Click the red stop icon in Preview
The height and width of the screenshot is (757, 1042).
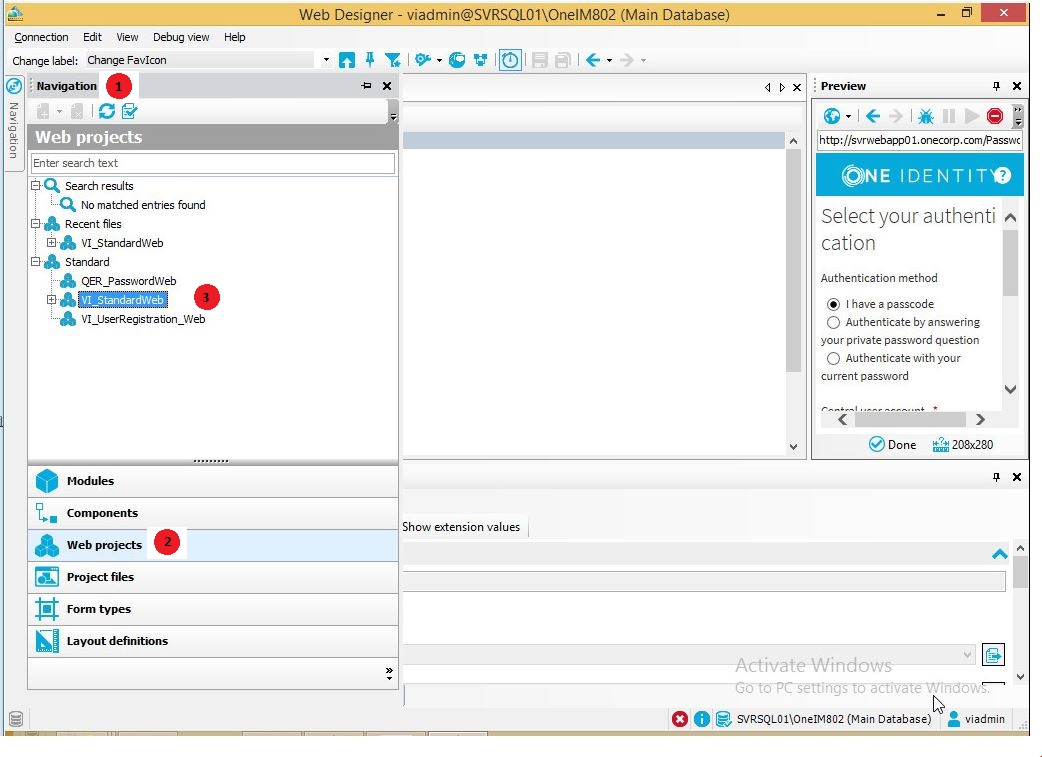click(995, 116)
